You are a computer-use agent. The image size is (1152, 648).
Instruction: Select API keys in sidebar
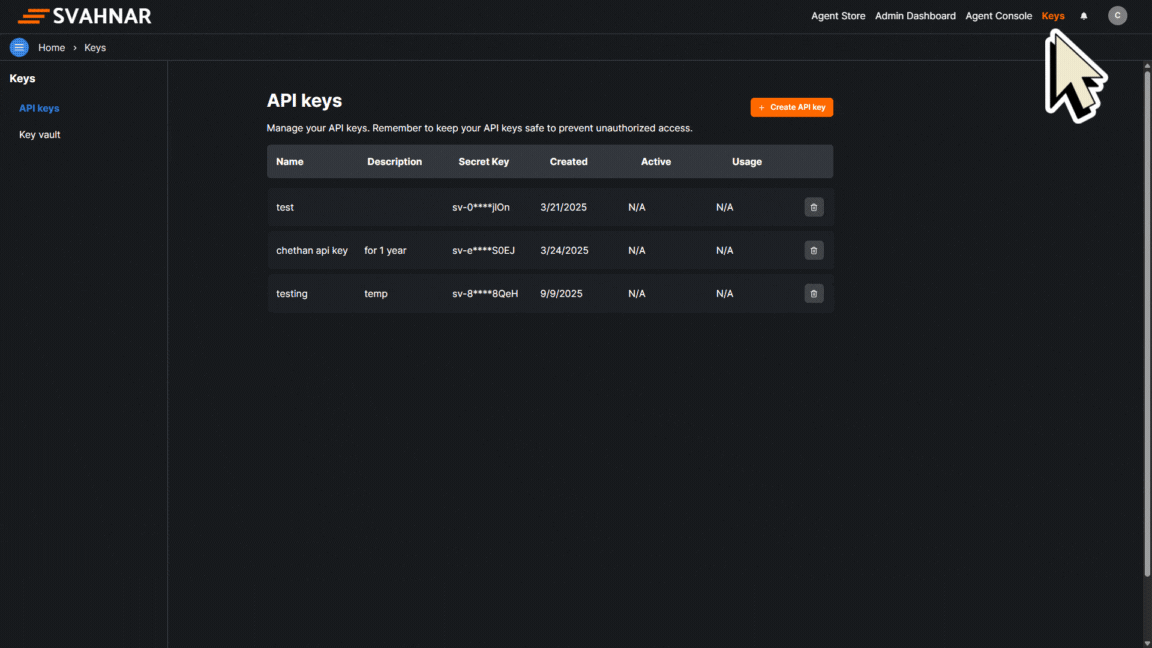click(x=39, y=108)
